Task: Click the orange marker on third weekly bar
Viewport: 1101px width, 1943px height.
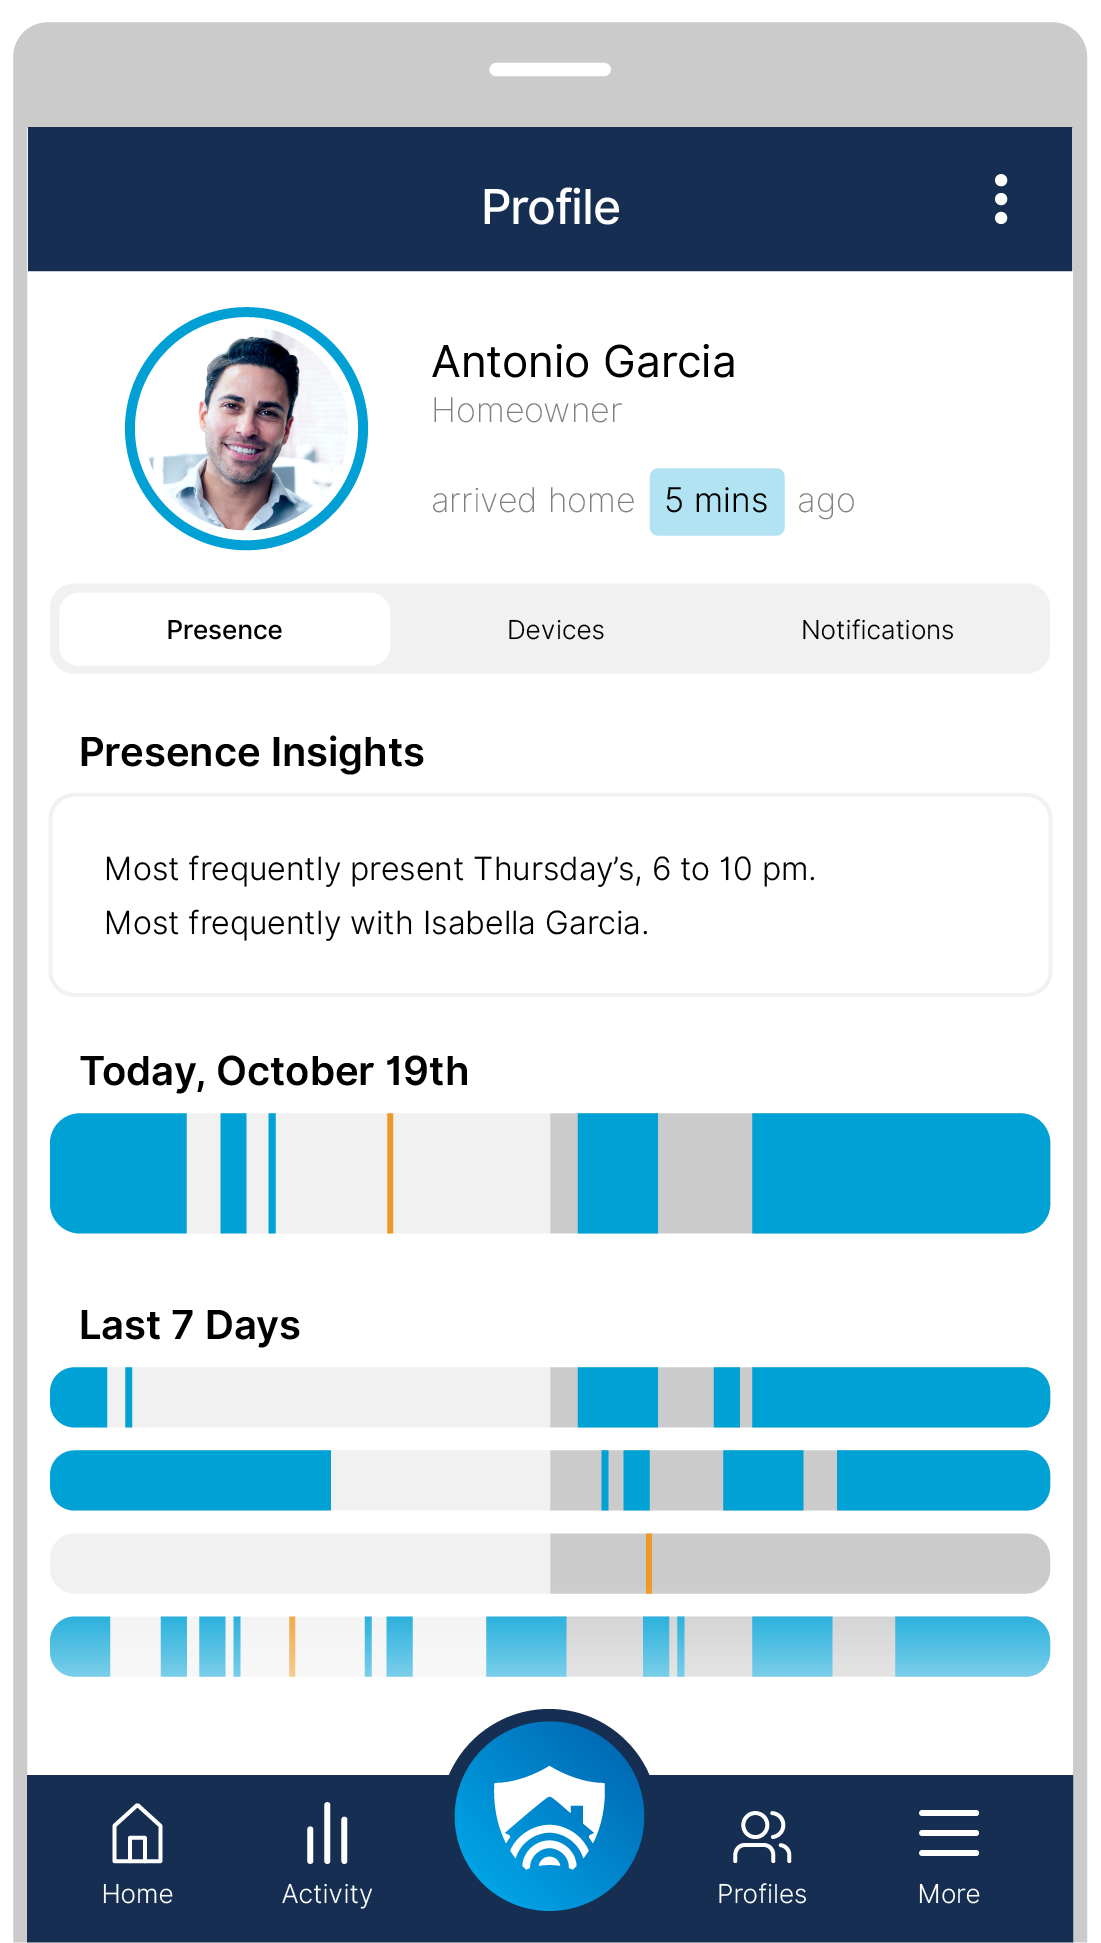Action: (x=649, y=1563)
